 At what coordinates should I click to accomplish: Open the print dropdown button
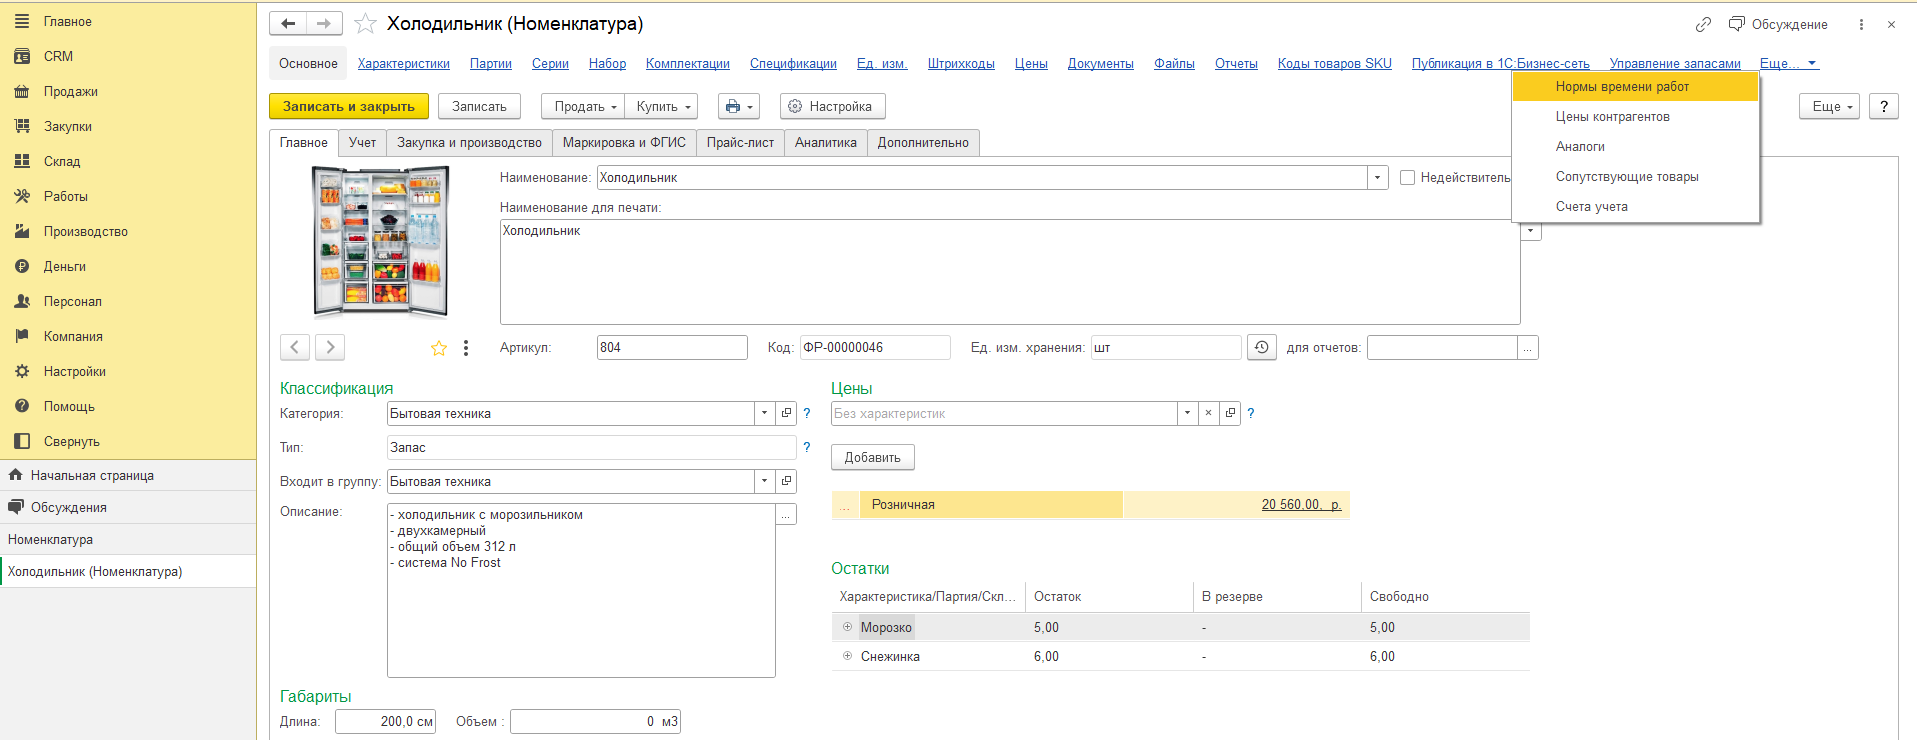click(739, 106)
